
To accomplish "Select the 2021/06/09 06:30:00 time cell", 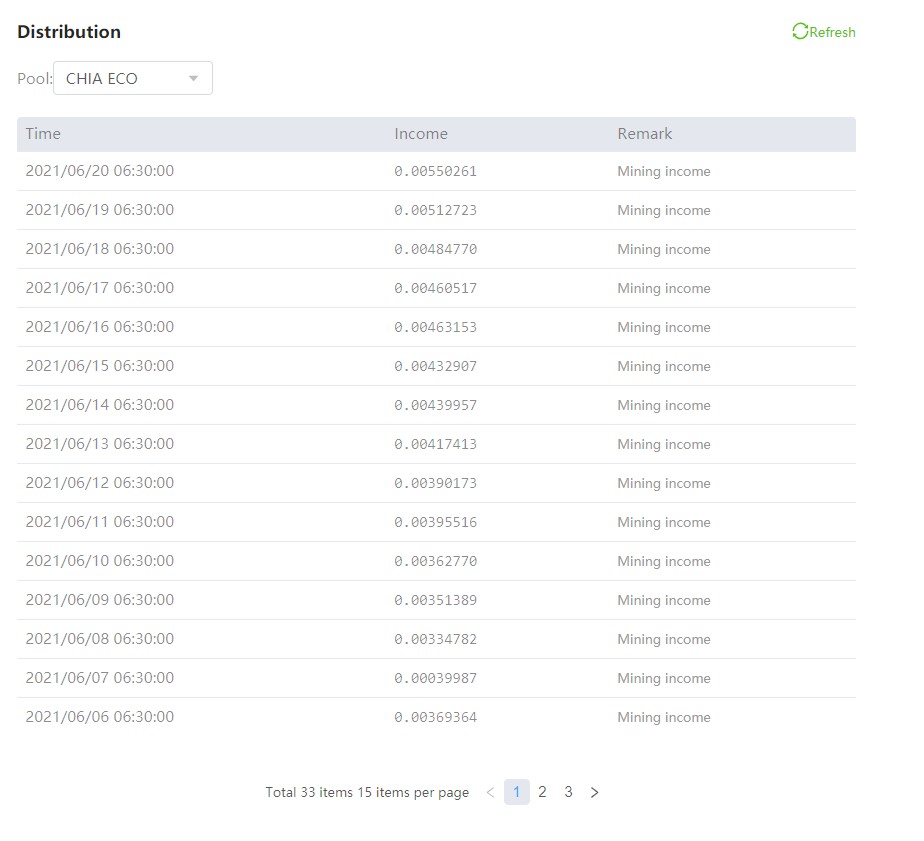I will pos(100,599).
